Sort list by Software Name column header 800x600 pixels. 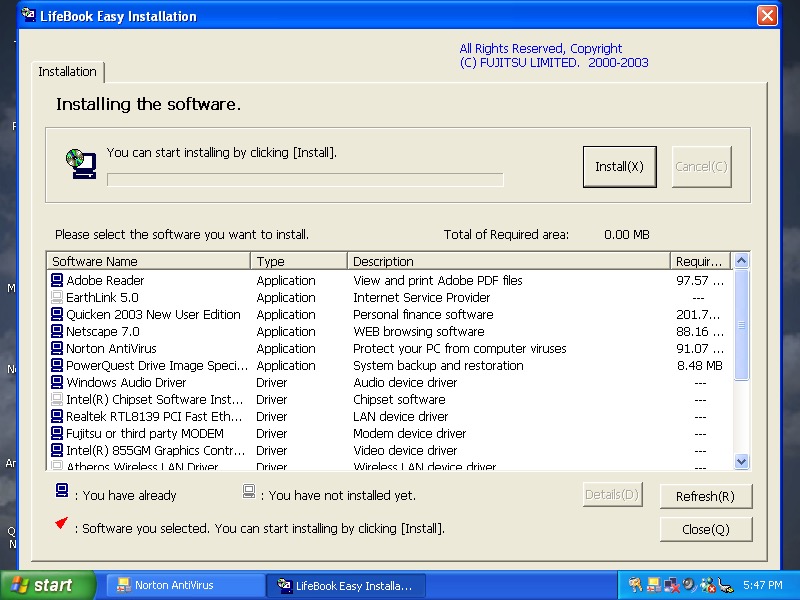pyautogui.click(x=149, y=262)
